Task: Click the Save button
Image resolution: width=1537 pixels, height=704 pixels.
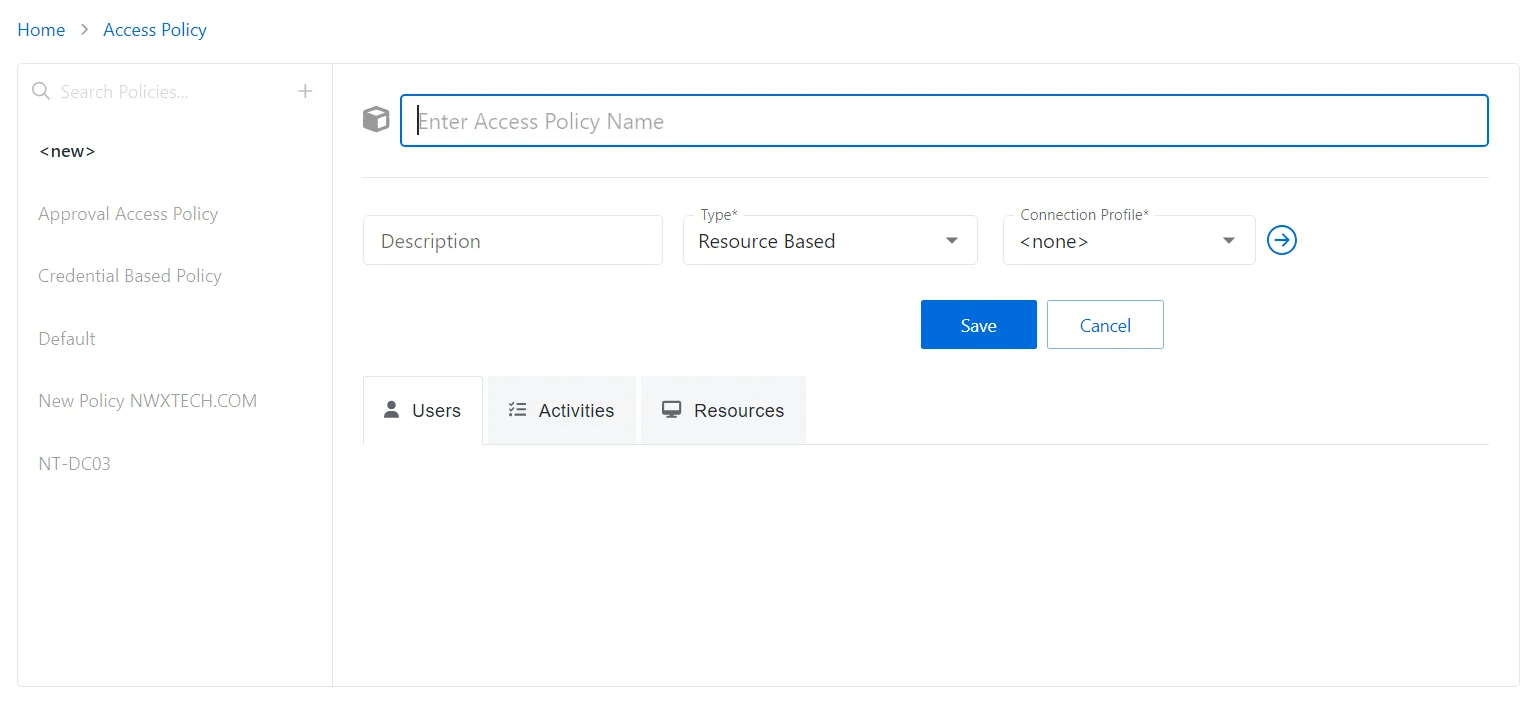Action: pos(979,325)
